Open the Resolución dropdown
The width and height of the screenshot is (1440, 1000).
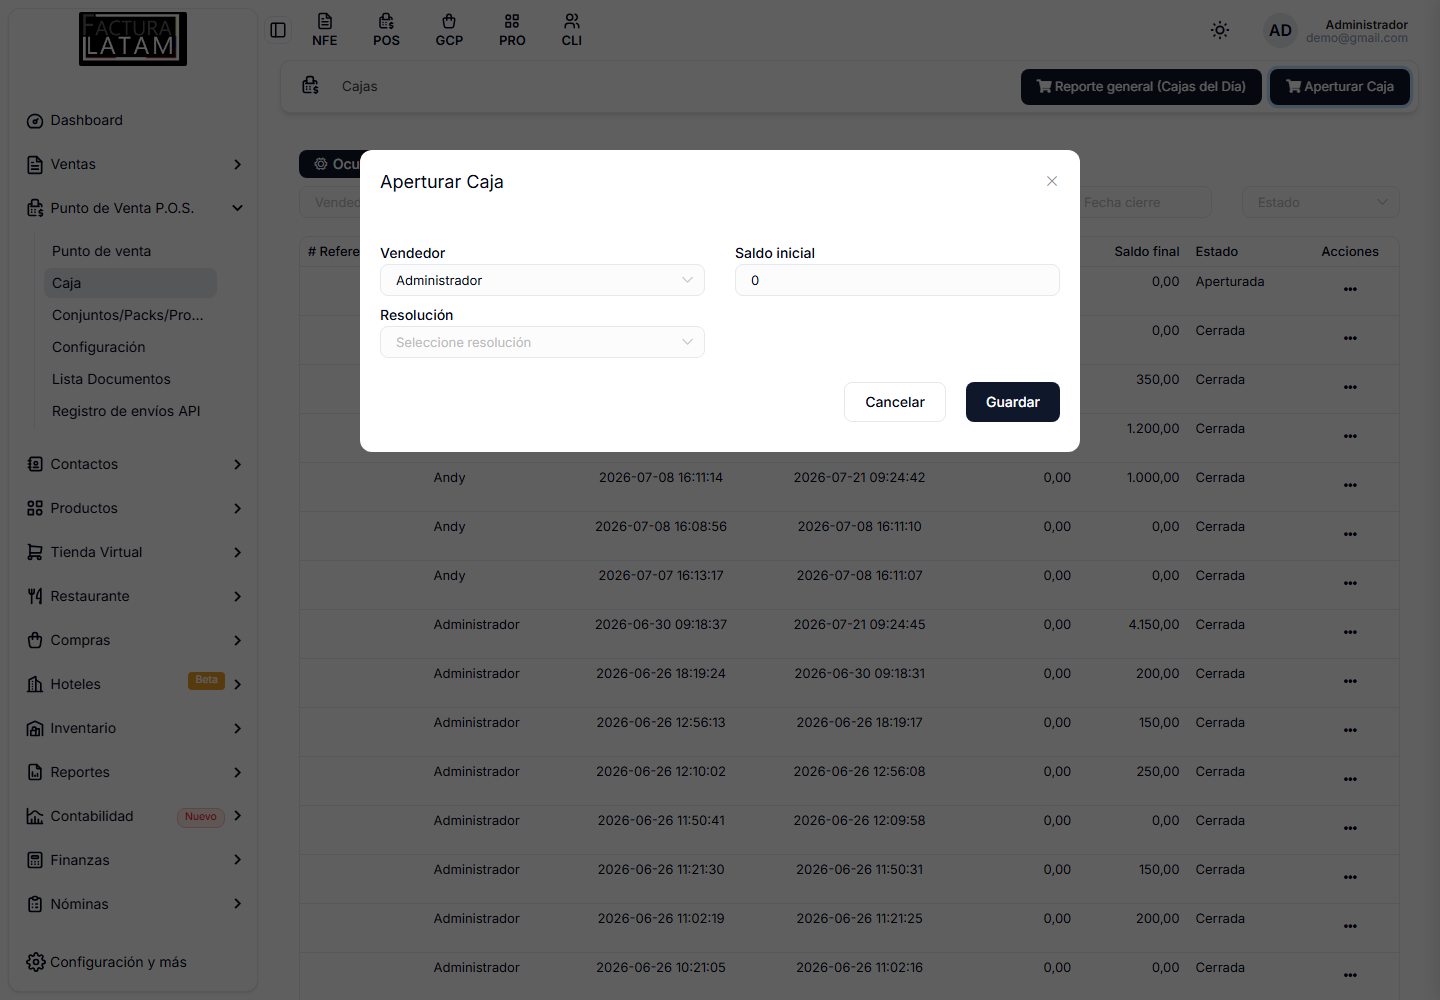tap(542, 342)
